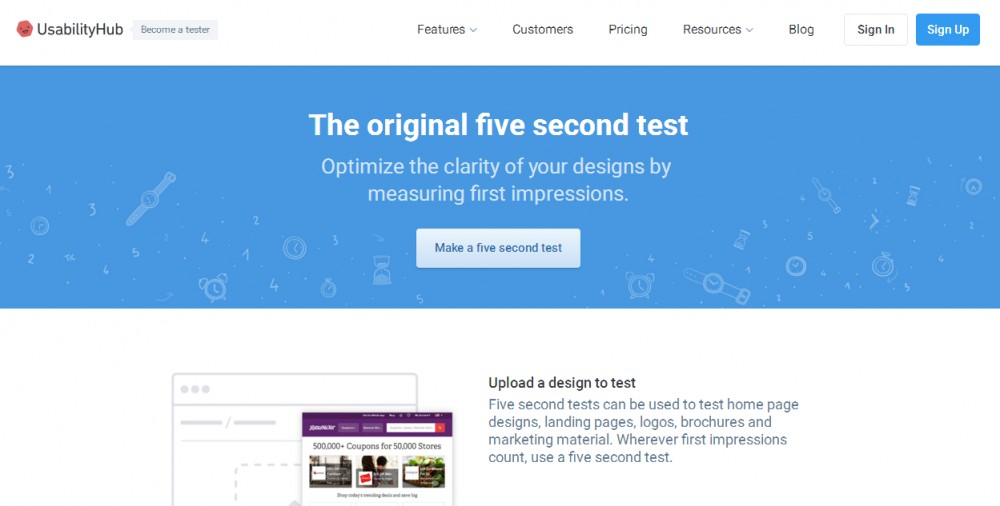
Task: Visit the Blog link
Action: point(801,29)
